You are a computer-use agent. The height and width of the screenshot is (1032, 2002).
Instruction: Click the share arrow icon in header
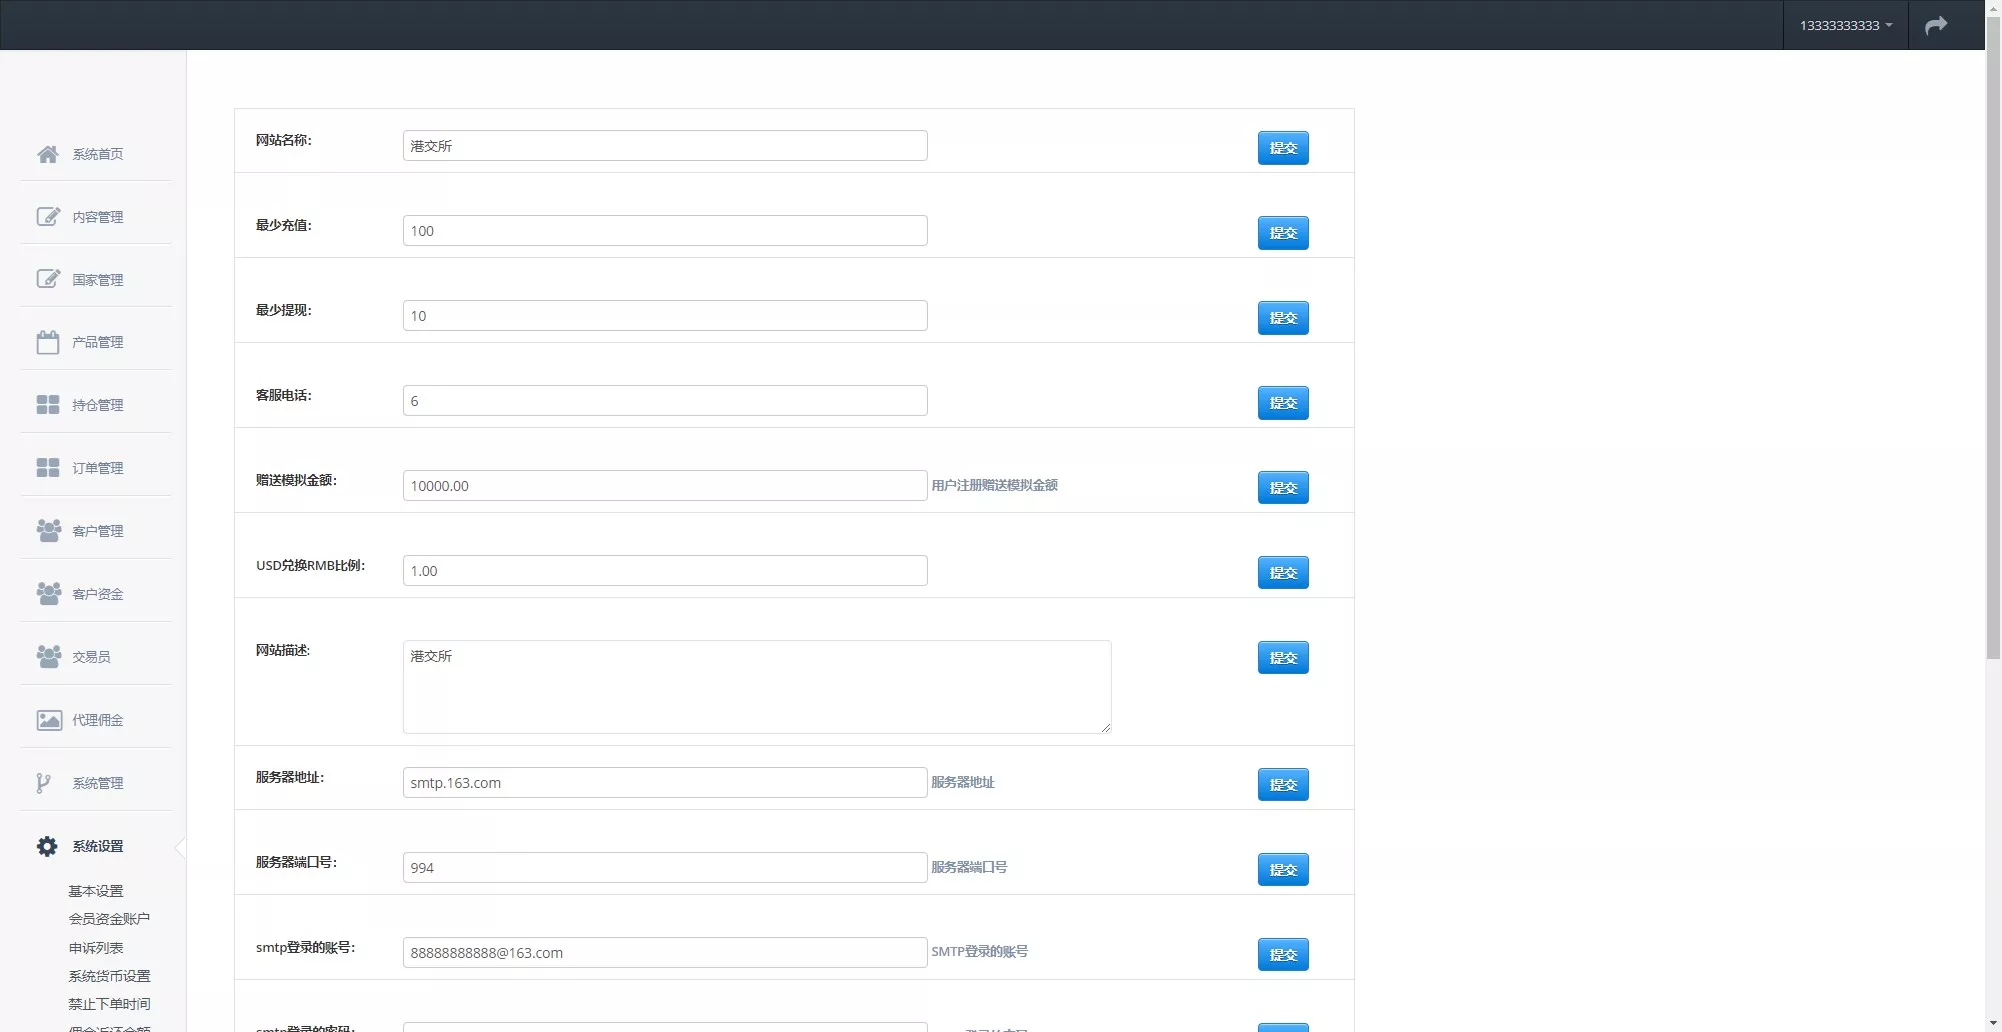[x=1936, y=25]
